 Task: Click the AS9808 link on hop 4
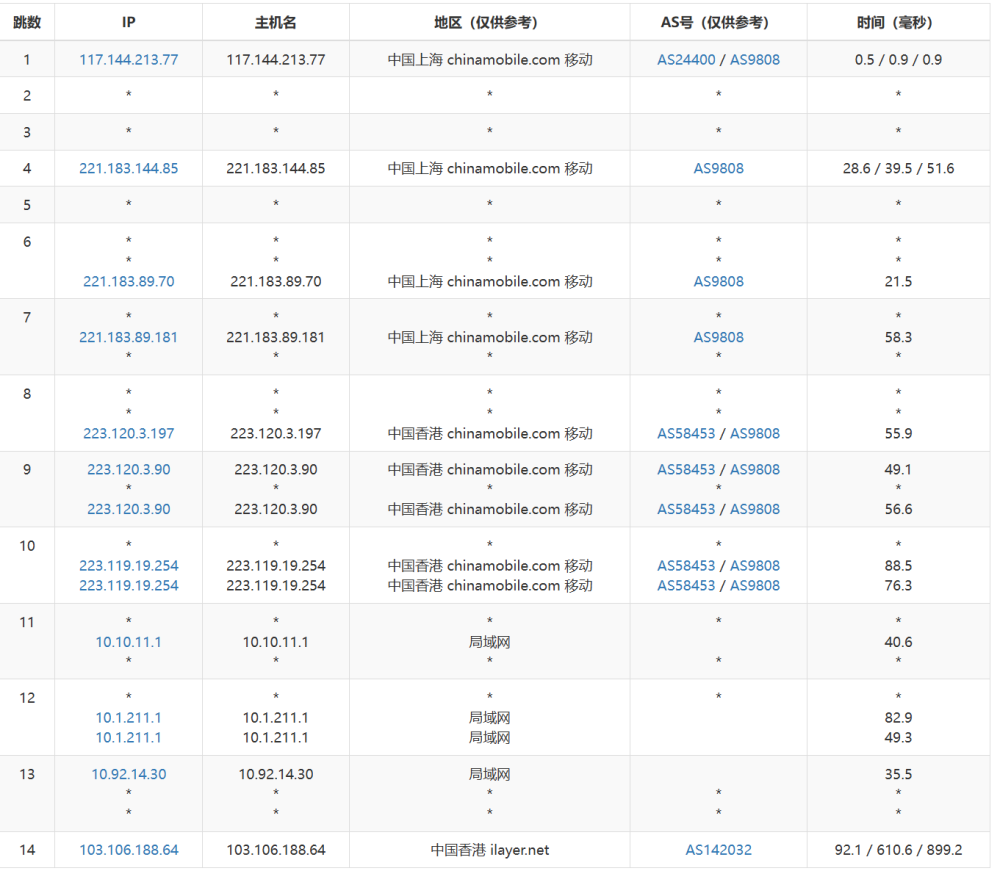tap(717, 168)
